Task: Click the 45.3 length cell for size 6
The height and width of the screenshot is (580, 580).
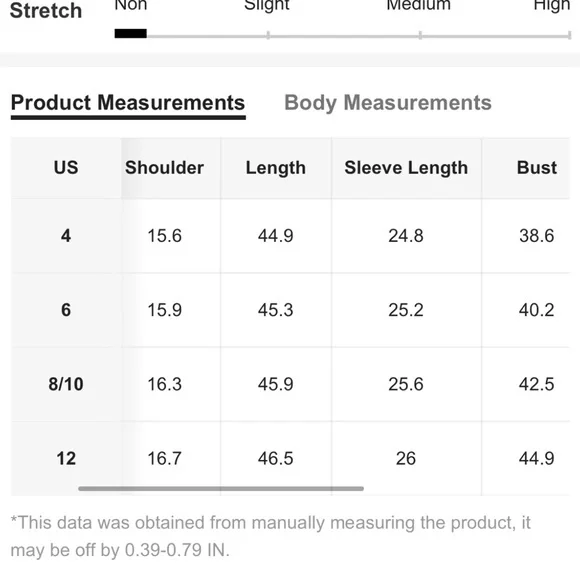Action: coord(276,310)
